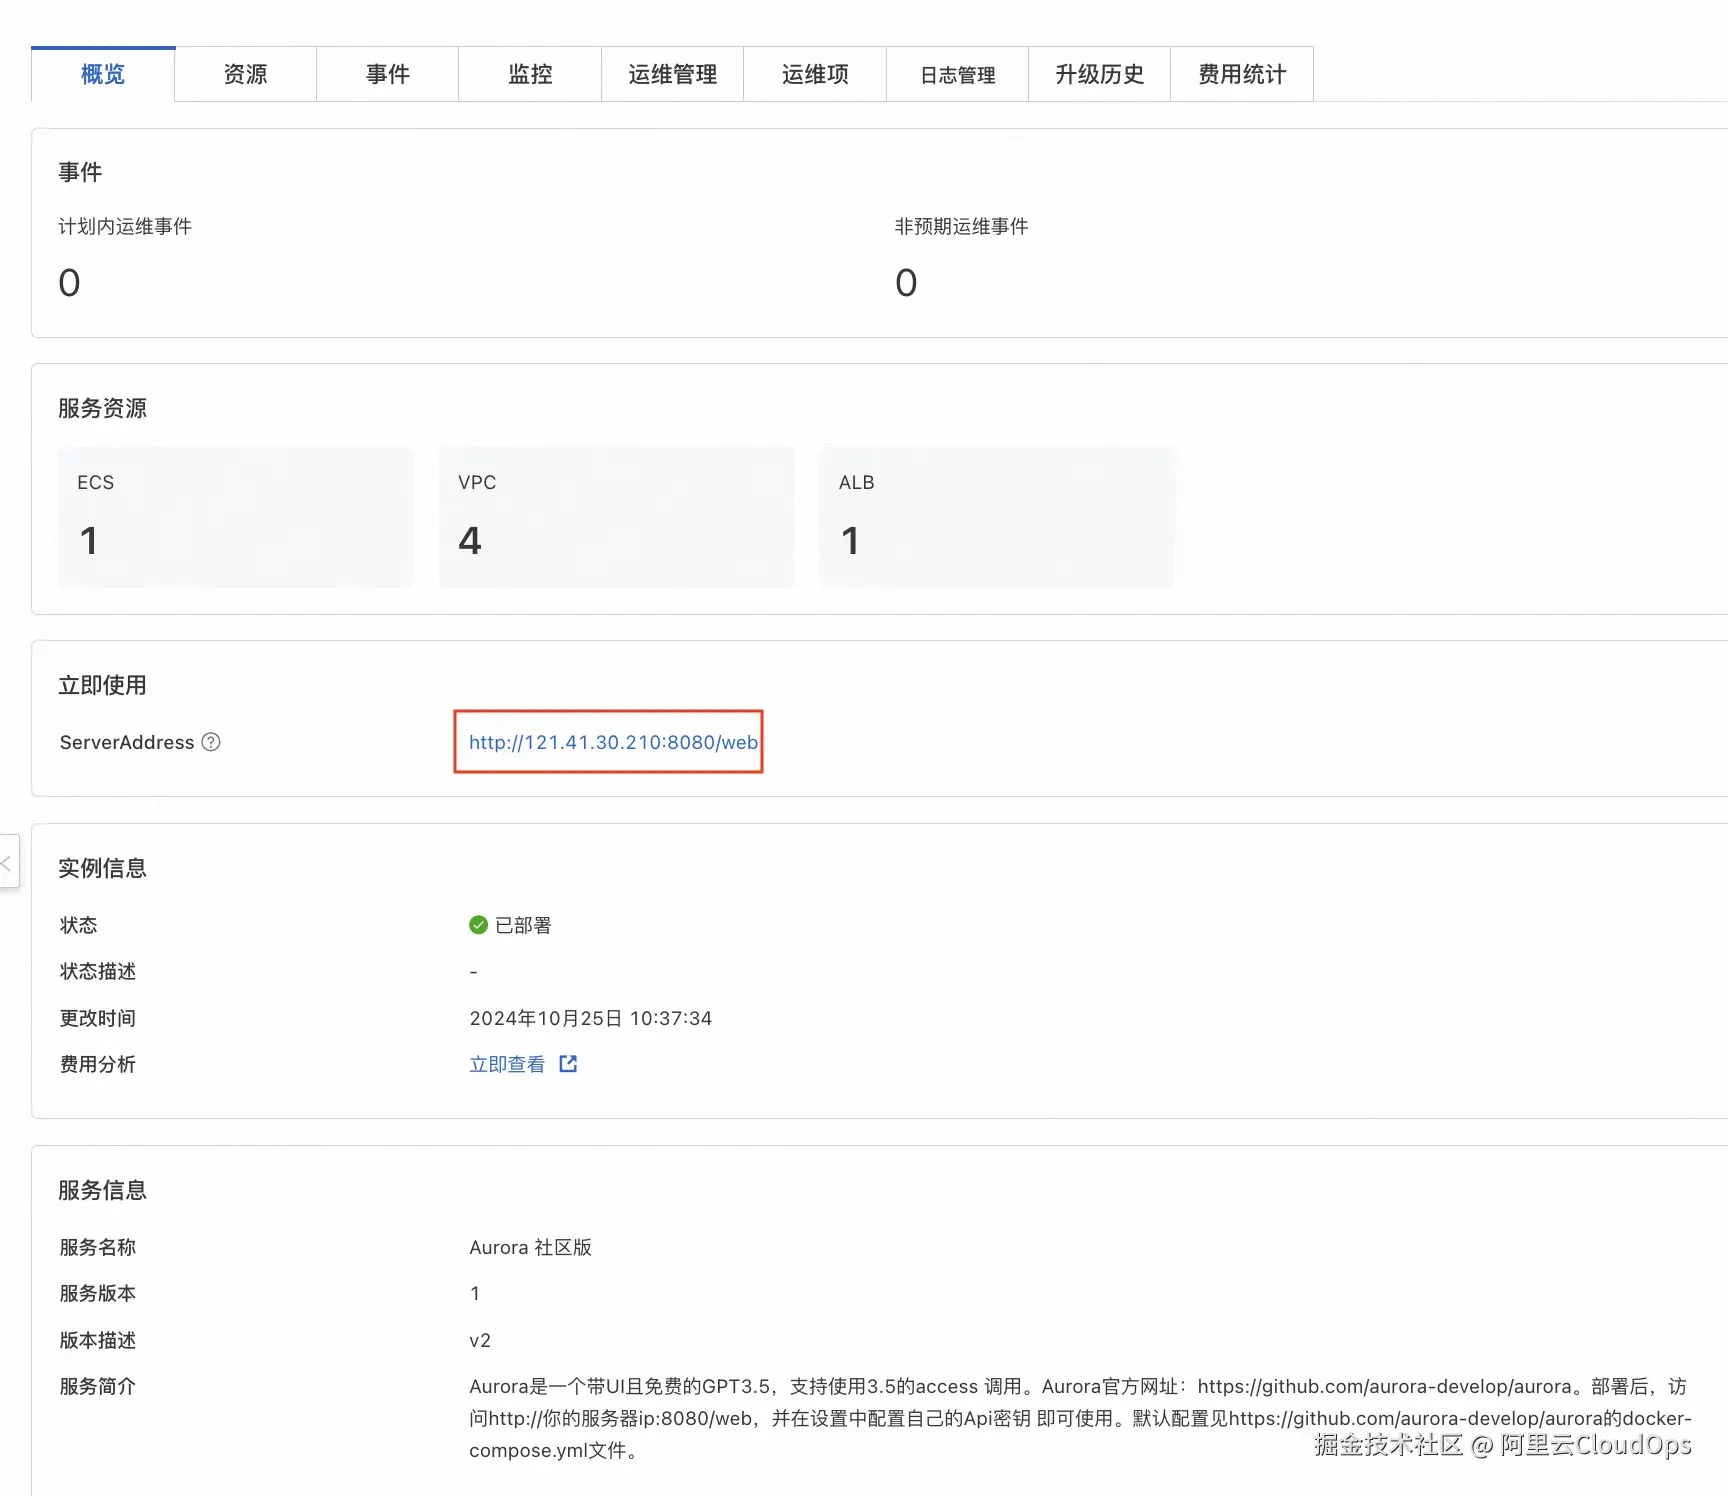The image size is (1728, 1496).
Task: Click the 服务信息 section heading
Action: pyautogui.click(x=102, y=1190)
